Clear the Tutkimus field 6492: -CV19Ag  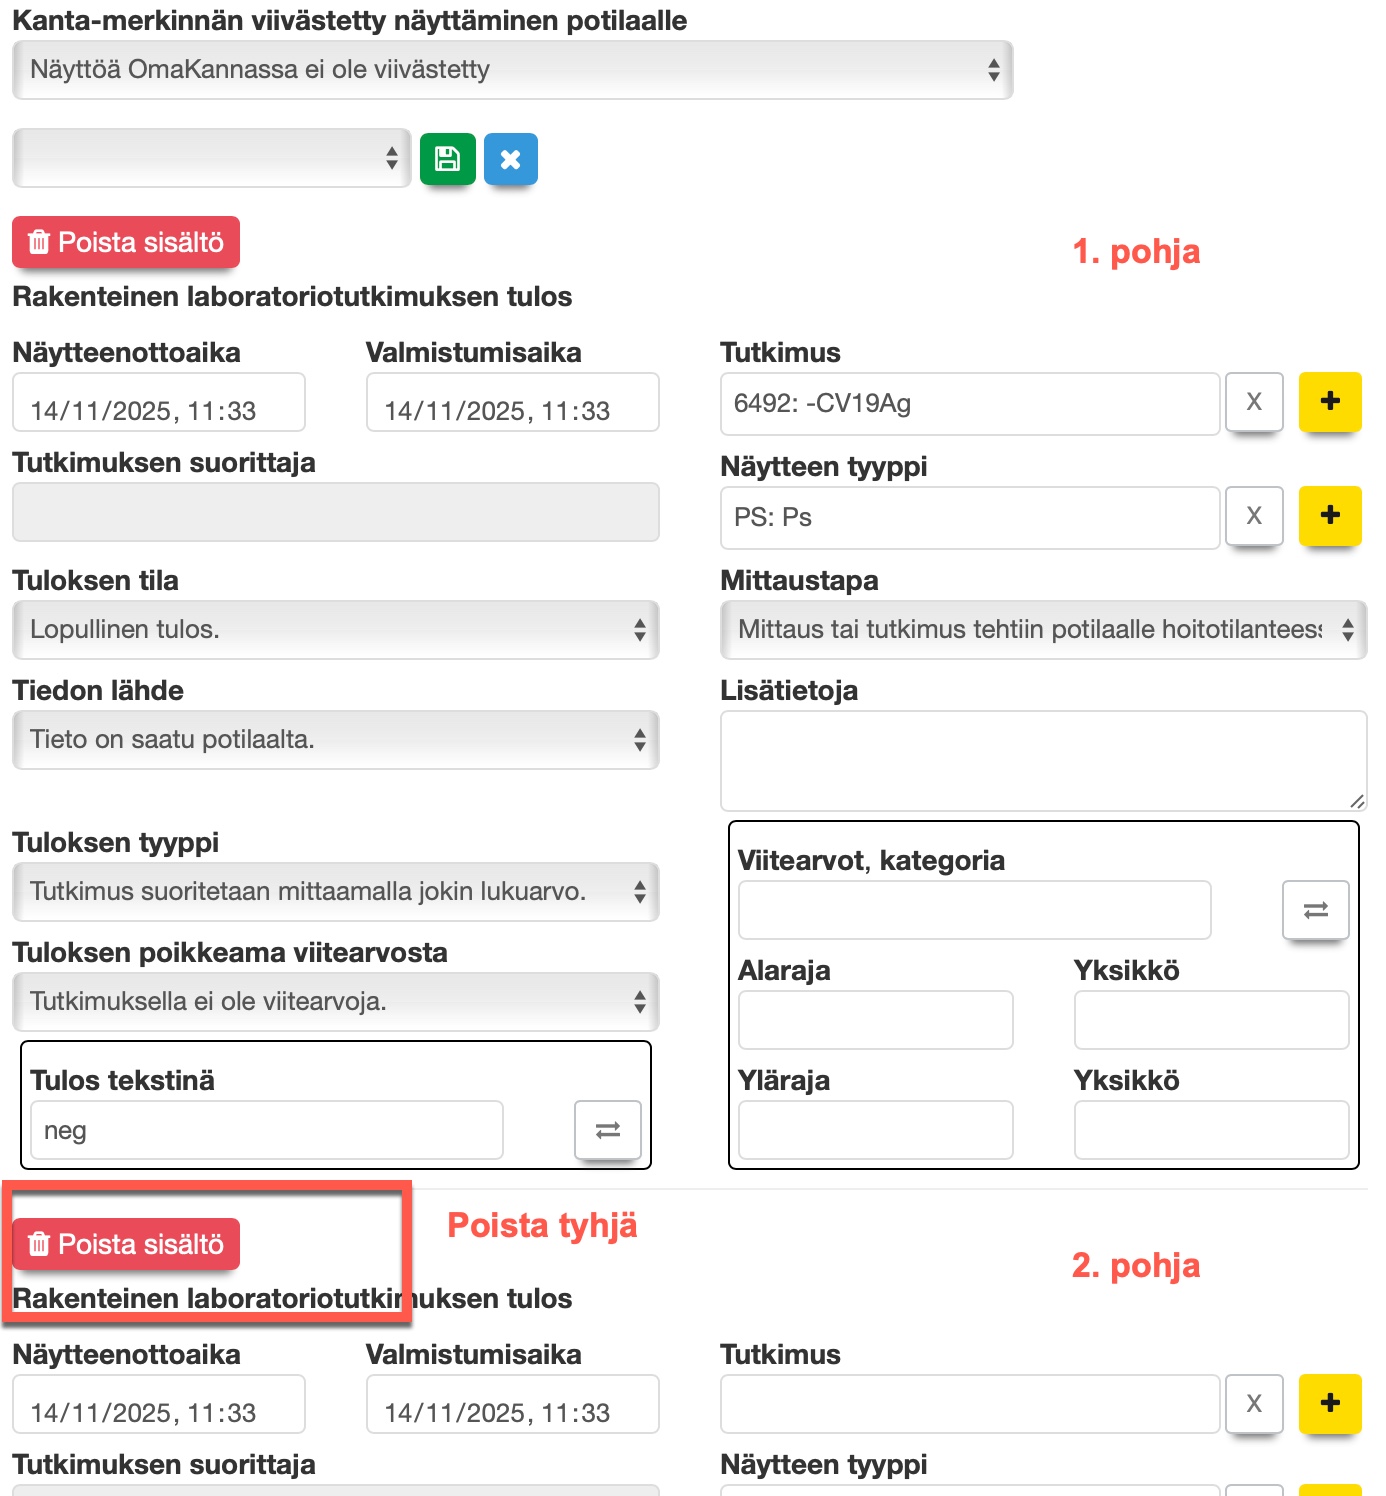[x=1253, y=402]
